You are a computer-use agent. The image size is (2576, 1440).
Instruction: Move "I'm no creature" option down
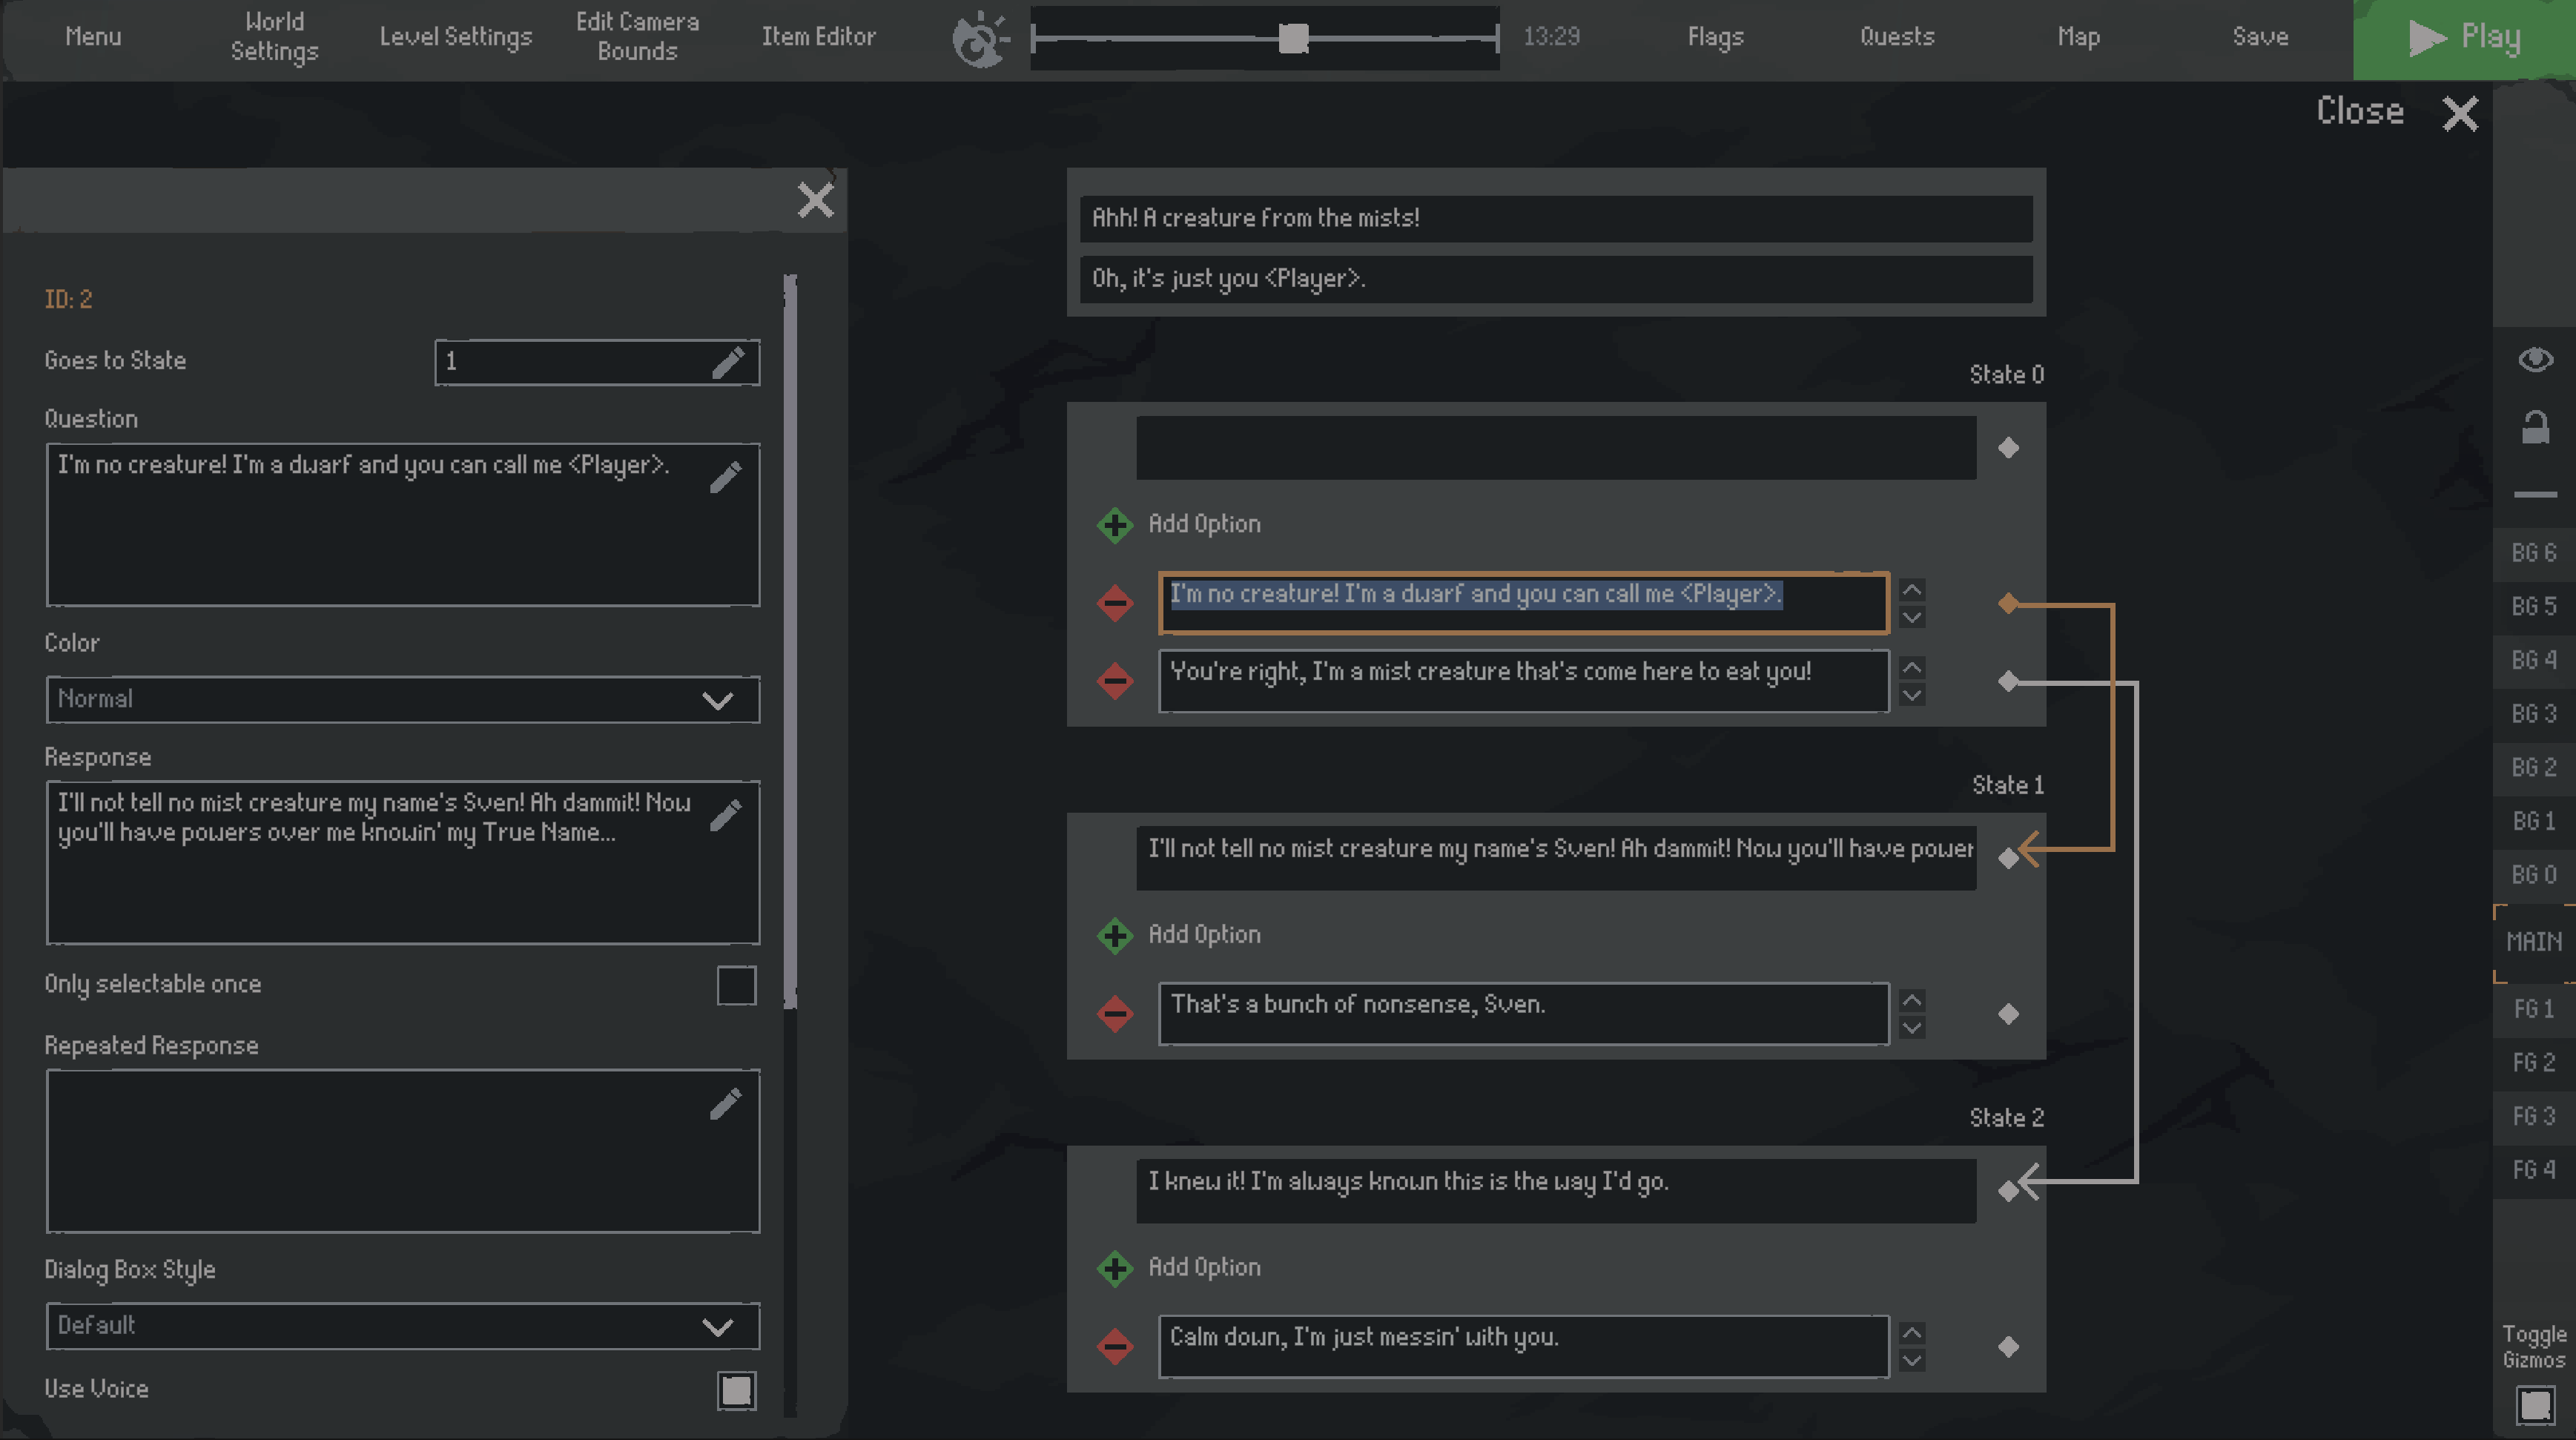[1911, 617]
